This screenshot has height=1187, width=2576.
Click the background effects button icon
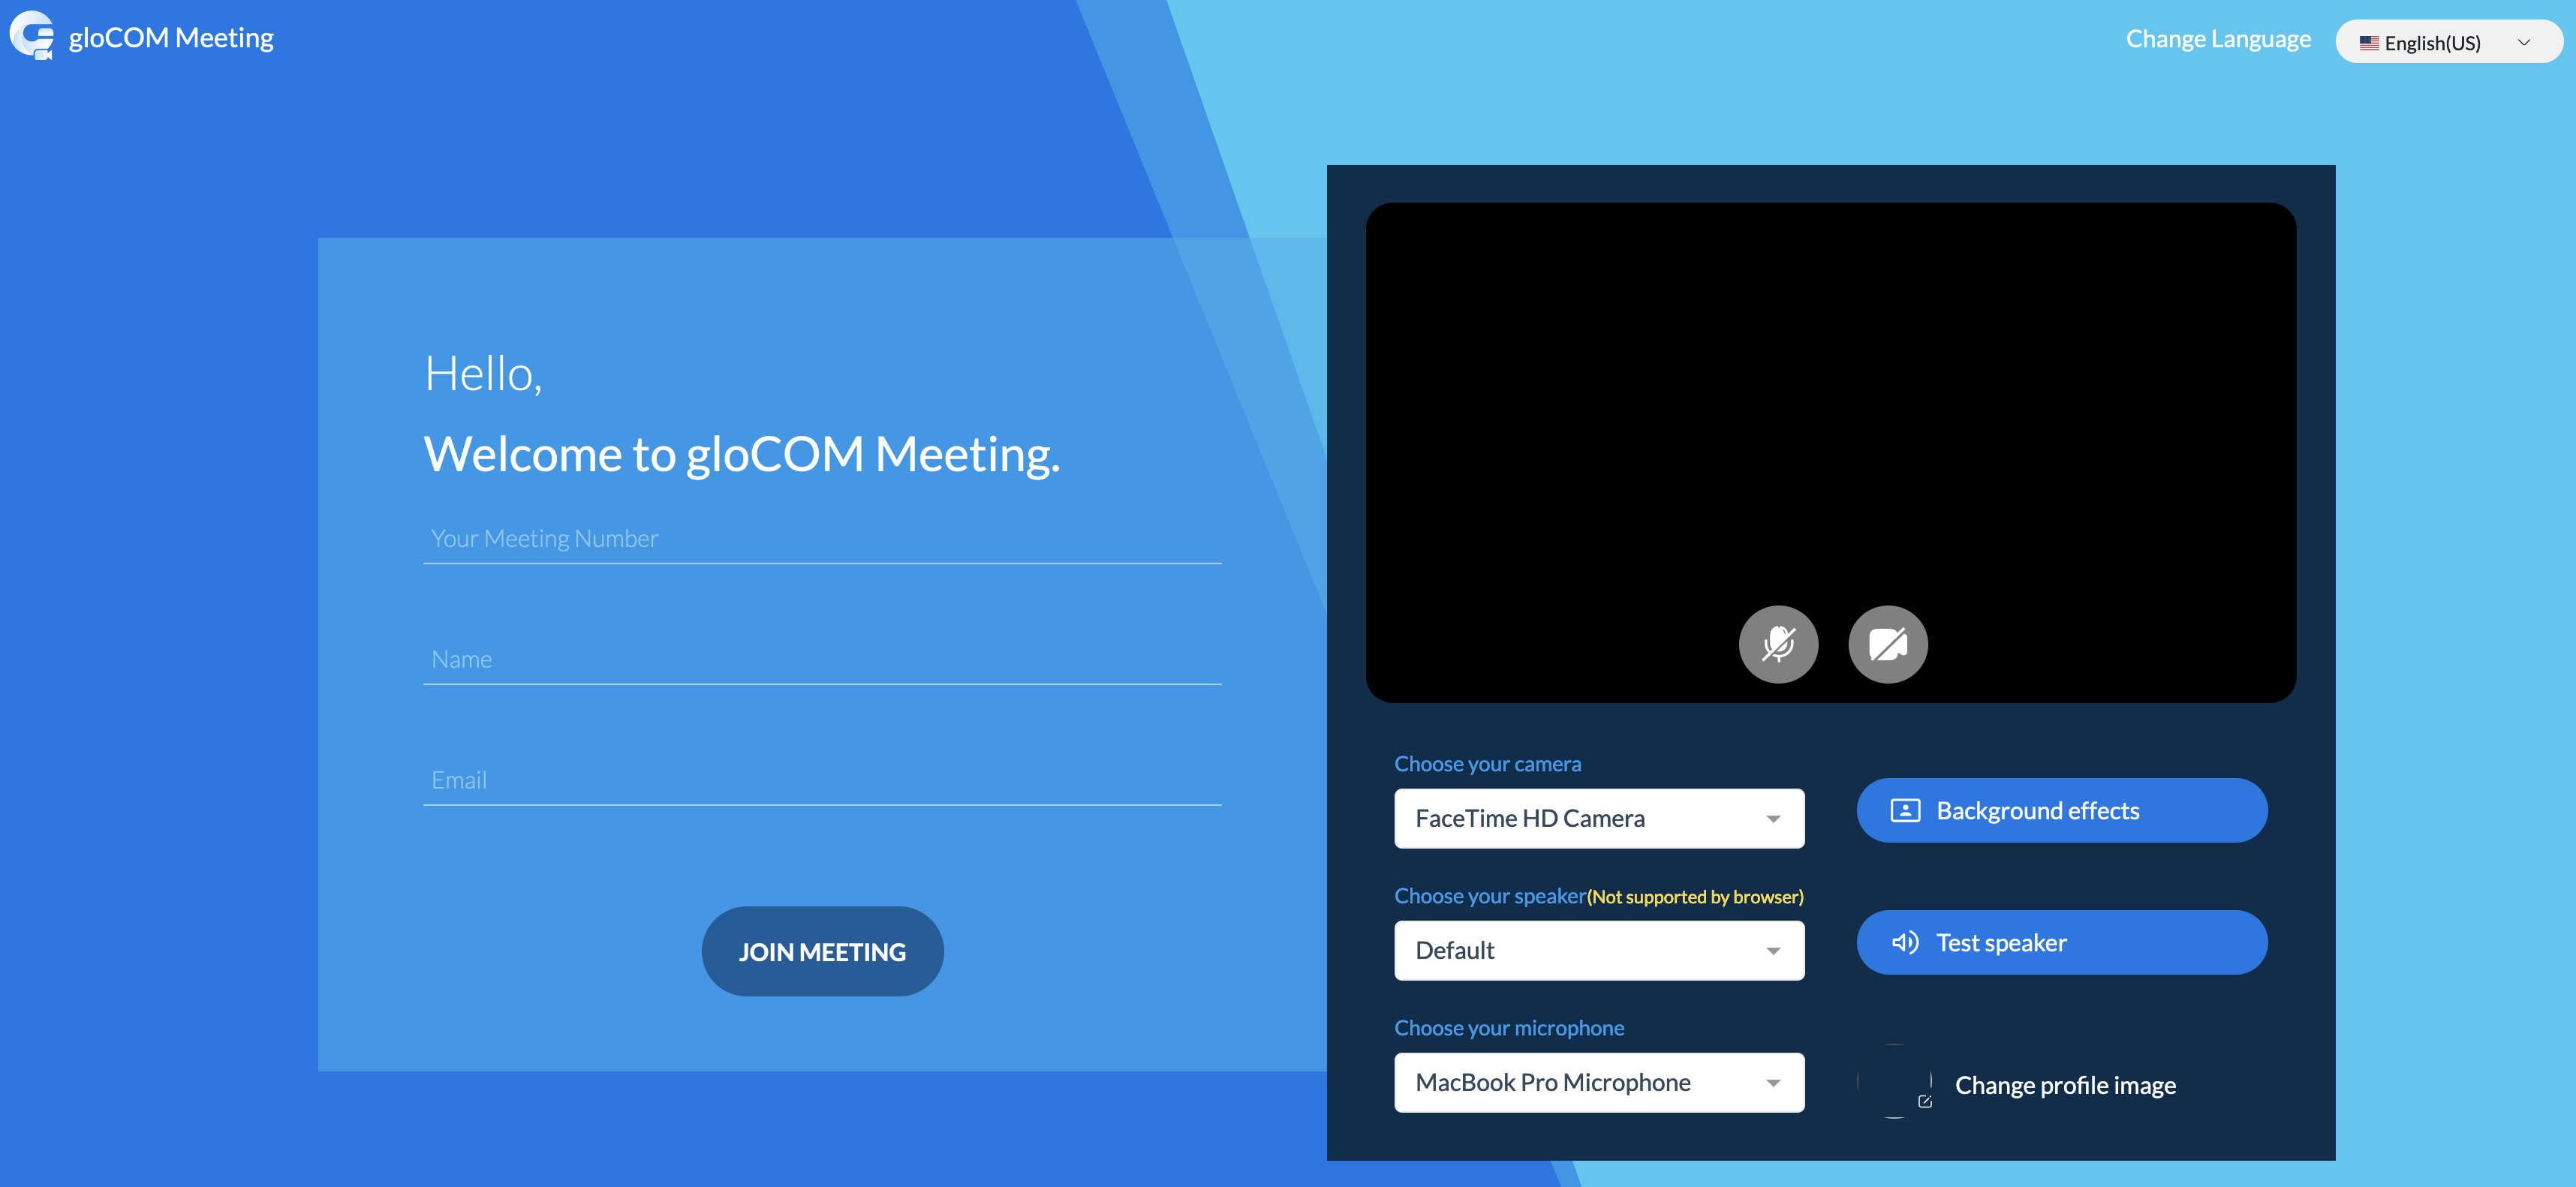click(x=1904, y=810)
